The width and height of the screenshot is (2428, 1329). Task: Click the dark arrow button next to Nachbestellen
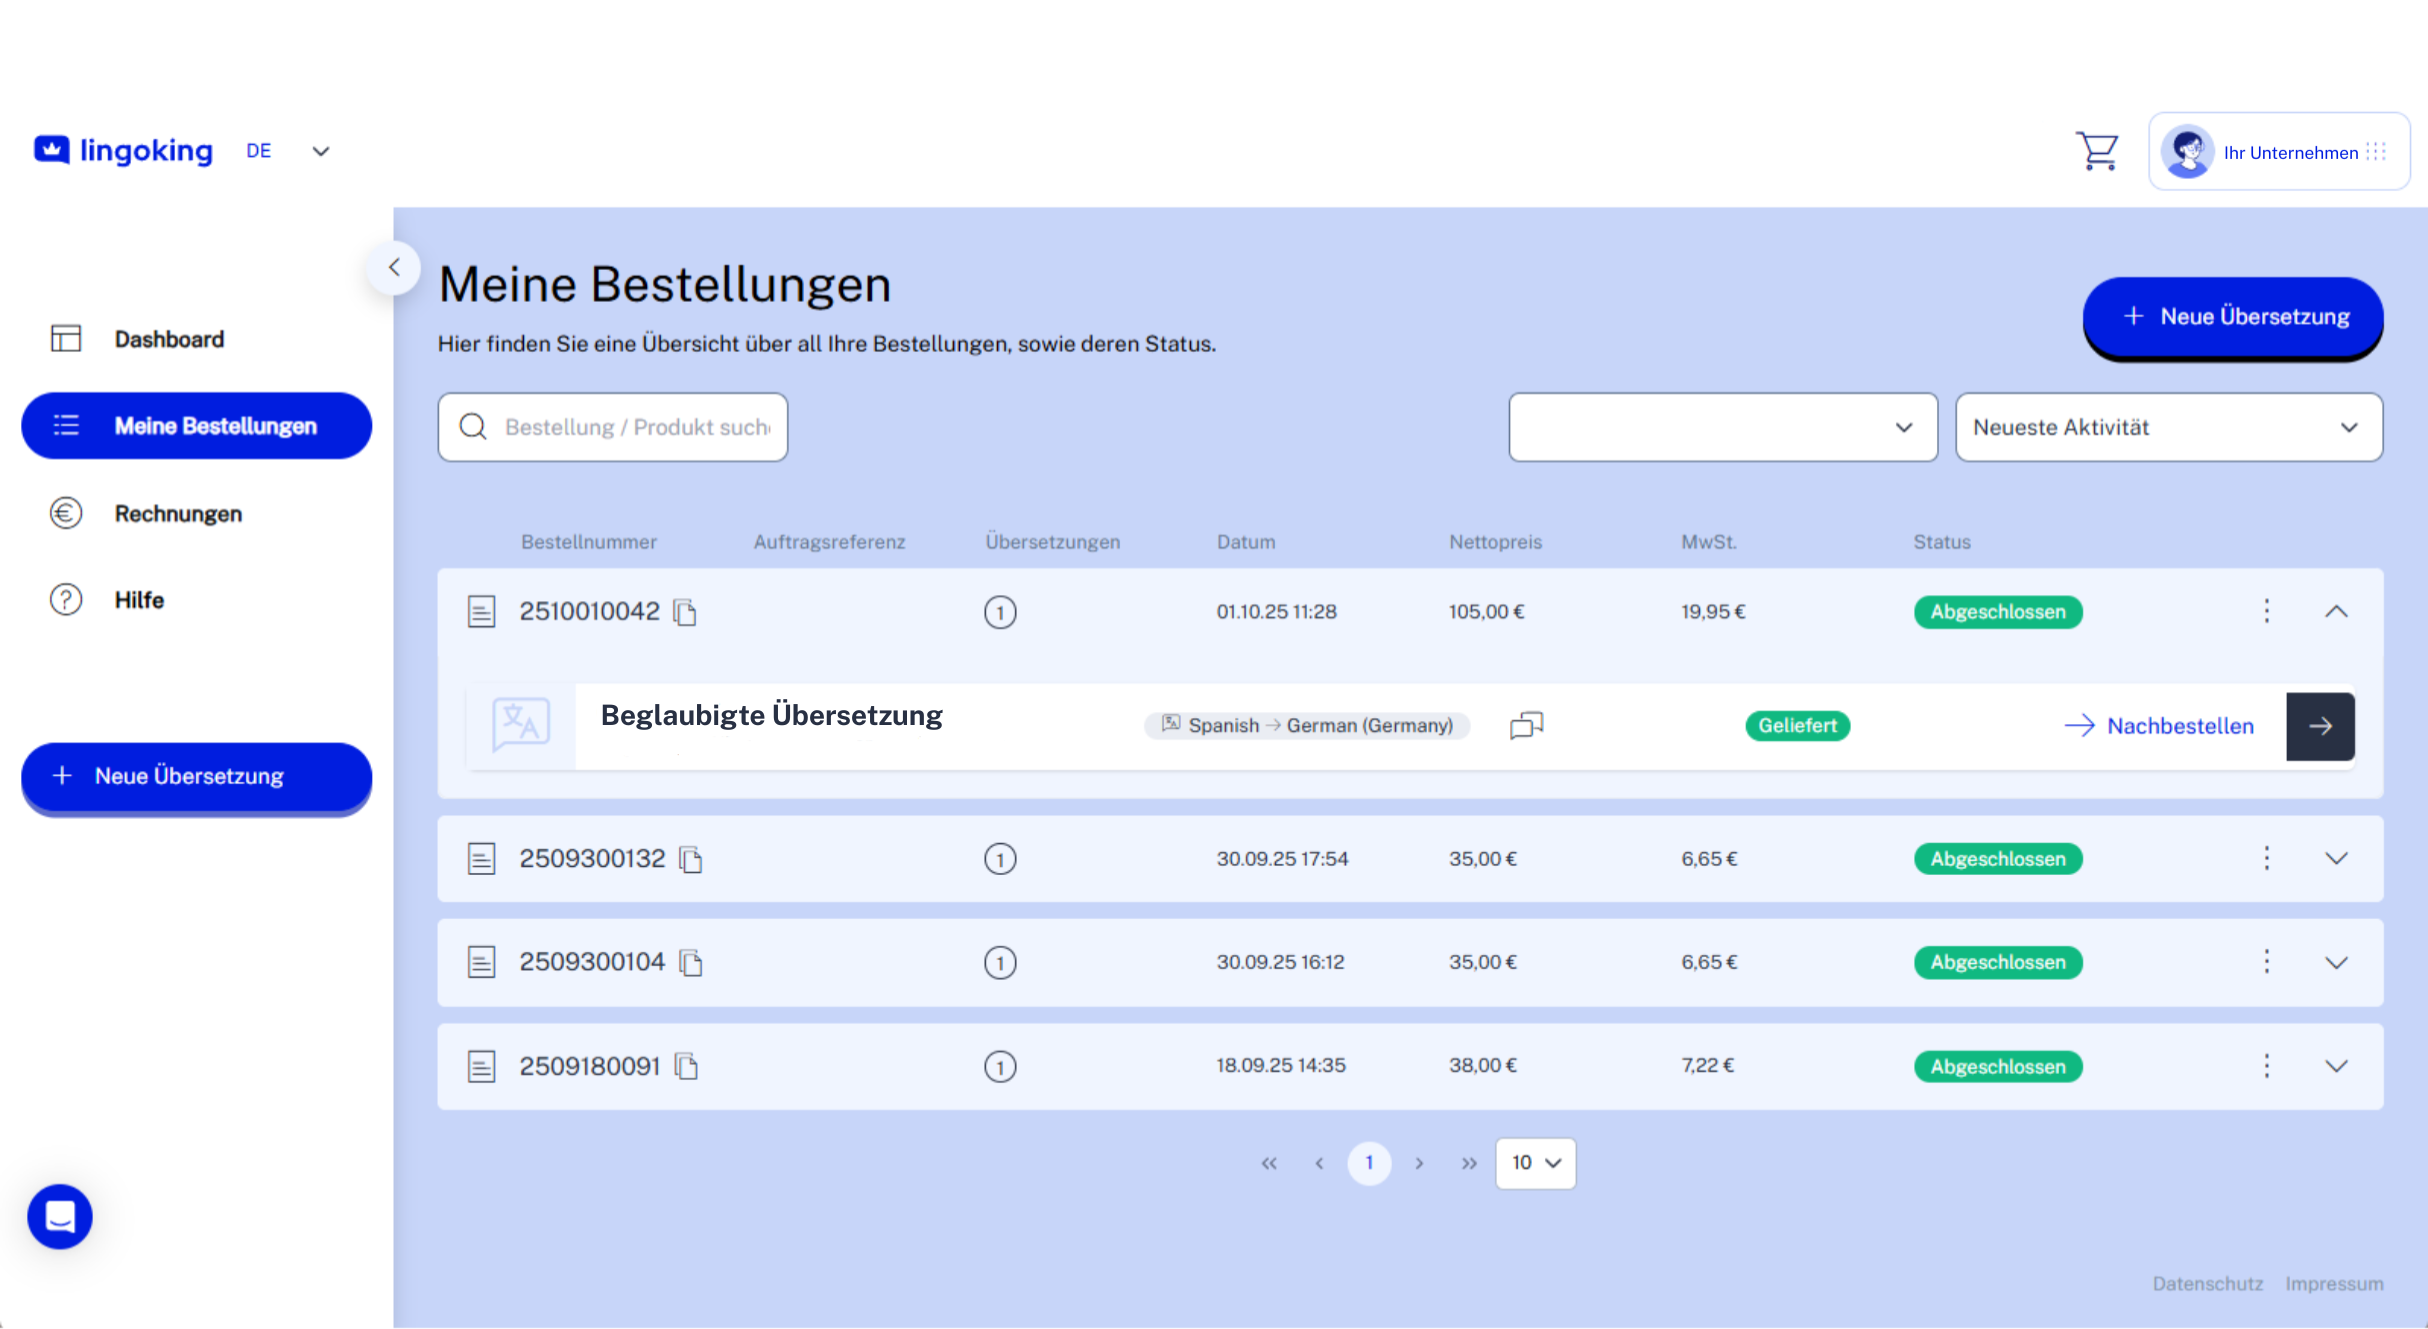click(2320, 726)
